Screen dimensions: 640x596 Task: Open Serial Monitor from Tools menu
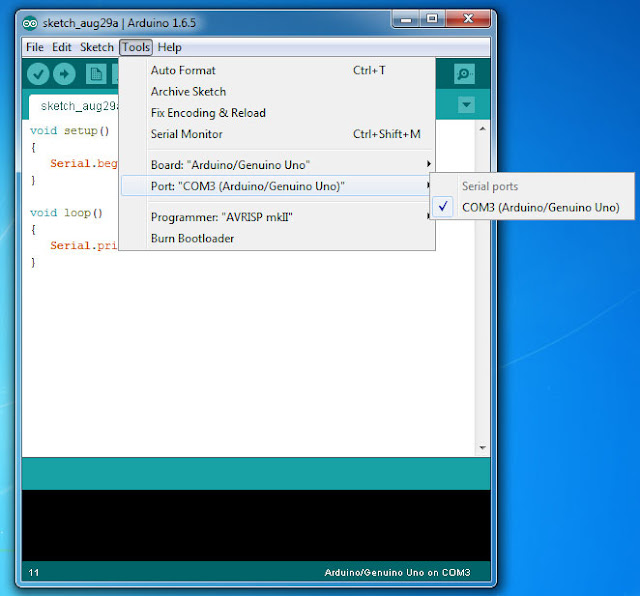tap(277, 134)
